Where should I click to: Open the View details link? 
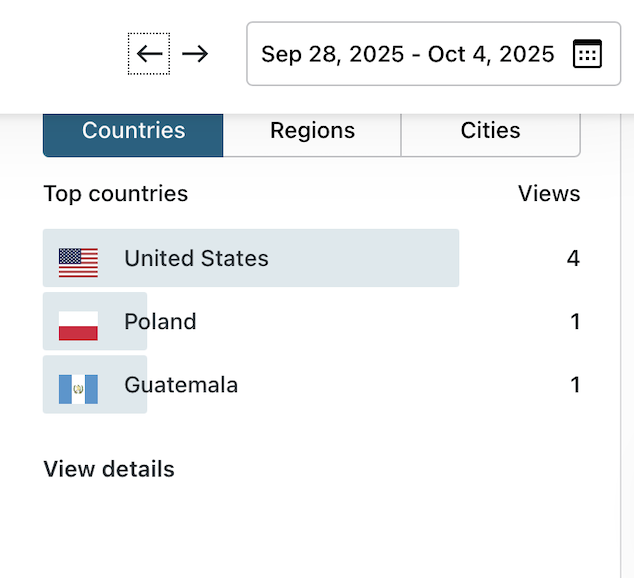[x=109, y=469]
